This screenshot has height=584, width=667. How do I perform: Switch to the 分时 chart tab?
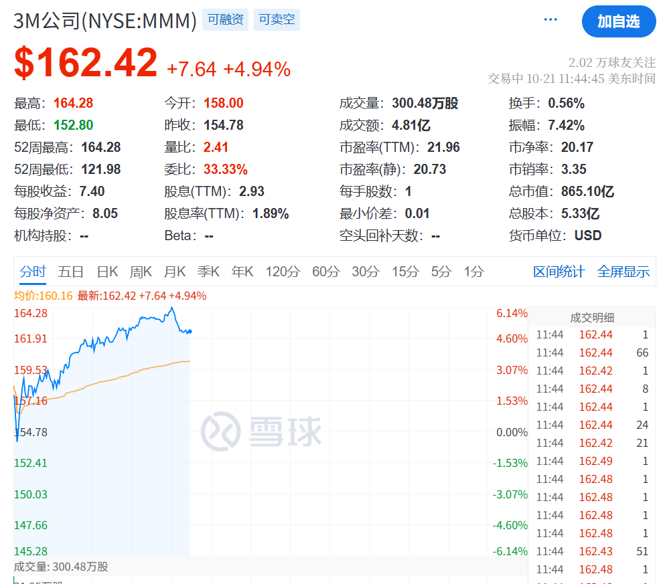33,271
